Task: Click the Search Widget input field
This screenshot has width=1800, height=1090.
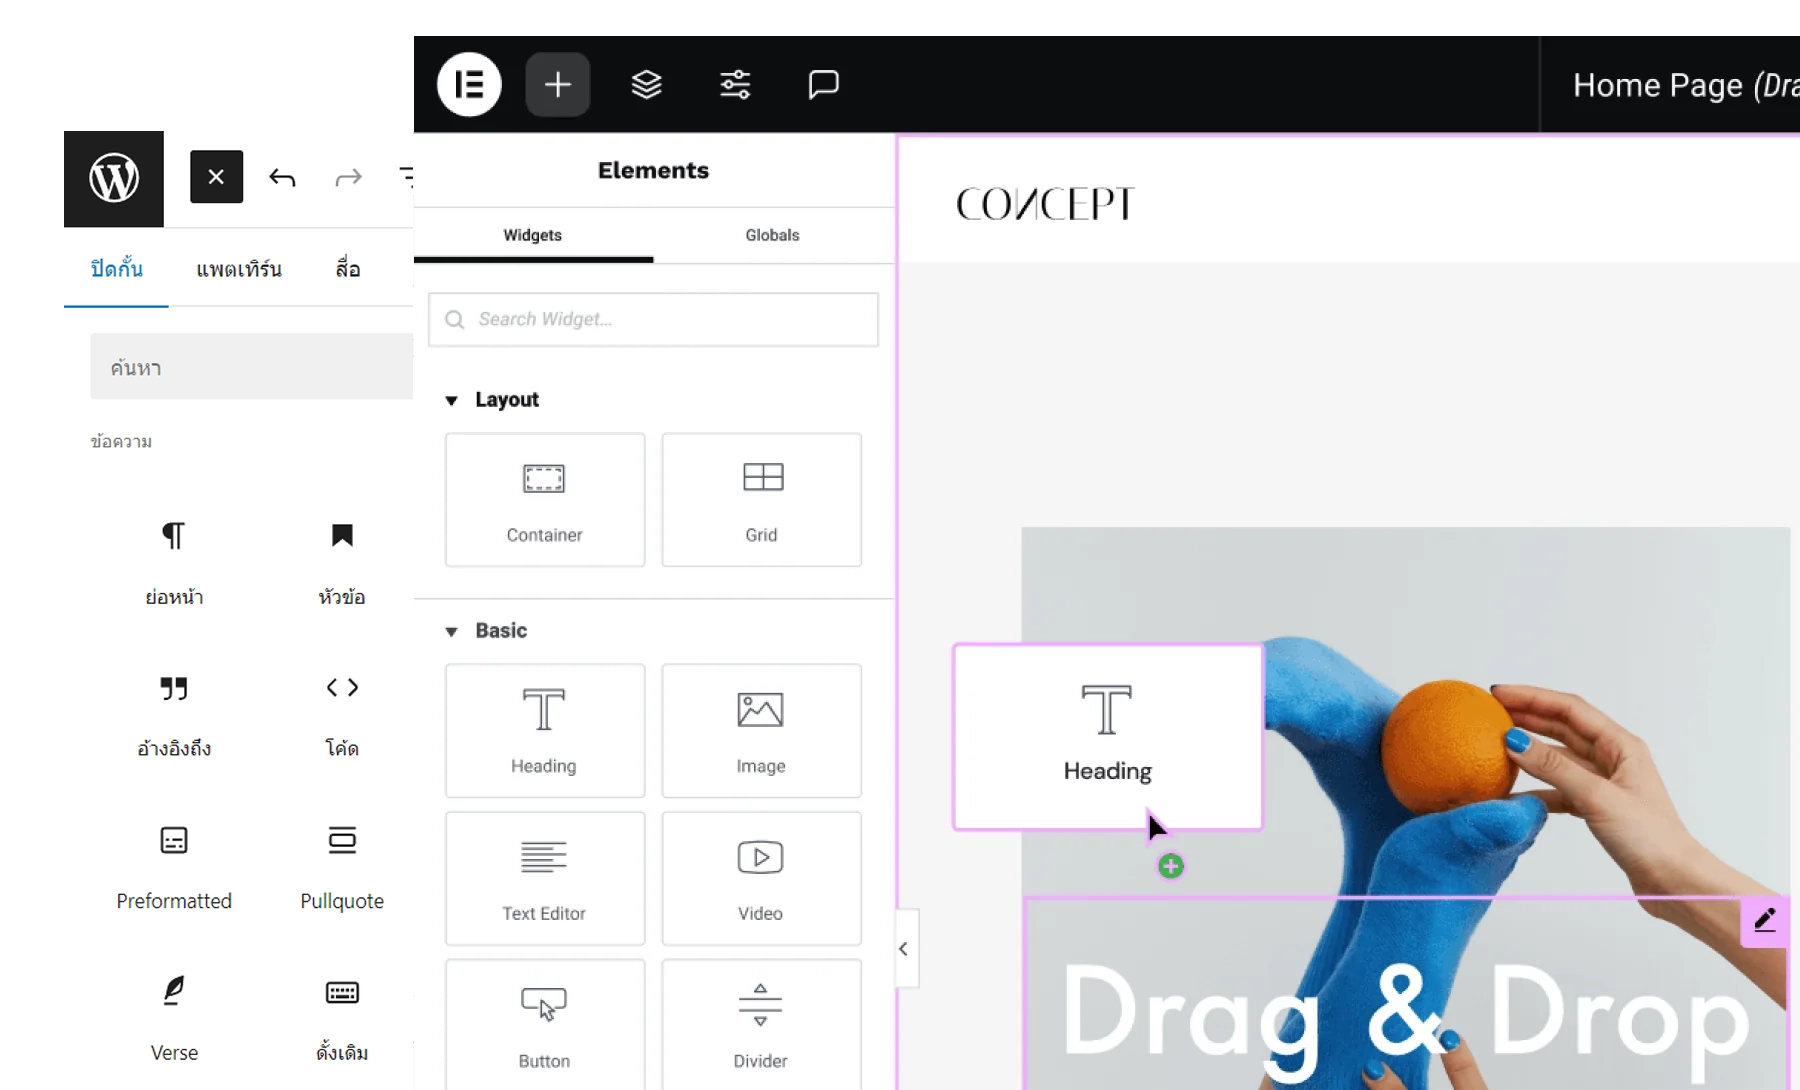Action: point(653,319)
